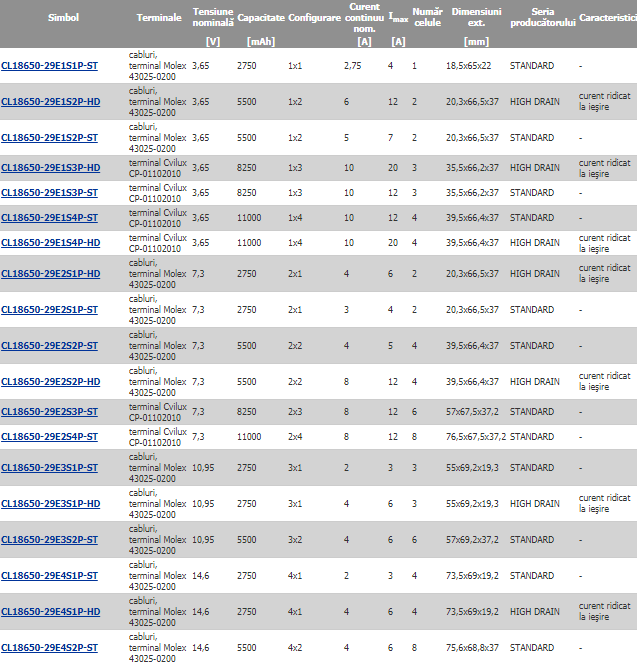Click the Capacitate column header
Screen dimensions: 637x662
(x=260, y=18)
